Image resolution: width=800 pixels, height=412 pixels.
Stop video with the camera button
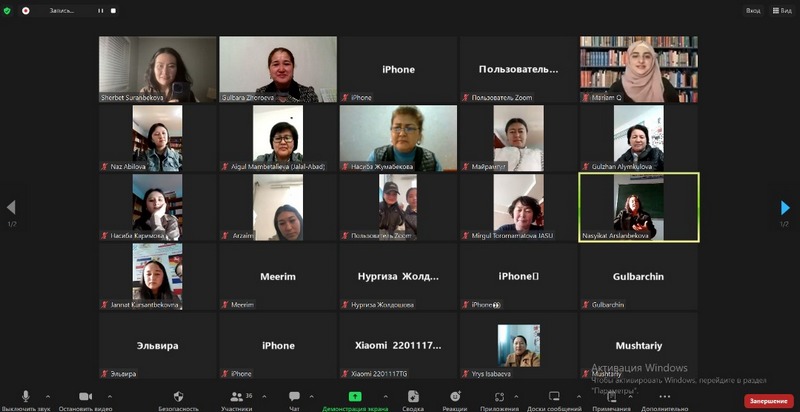pyautogui.click(x=85, y=397)
